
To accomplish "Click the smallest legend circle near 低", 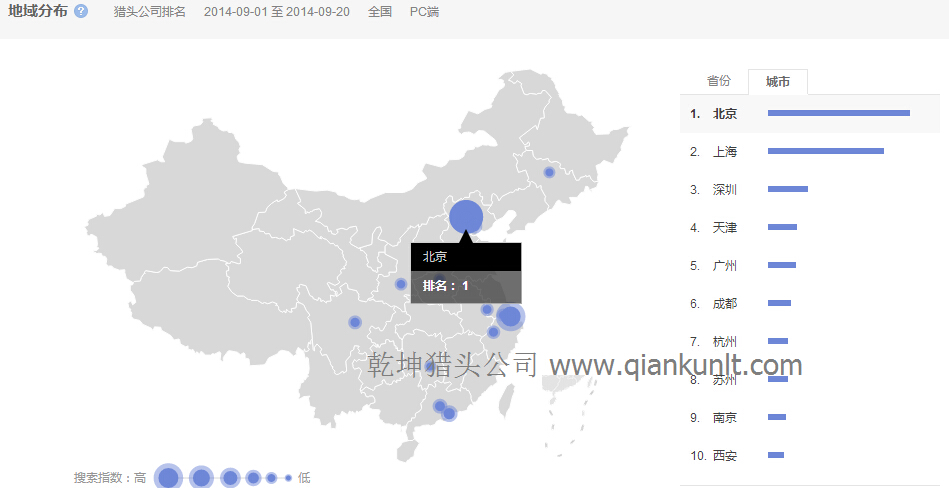I will (288, 478).
